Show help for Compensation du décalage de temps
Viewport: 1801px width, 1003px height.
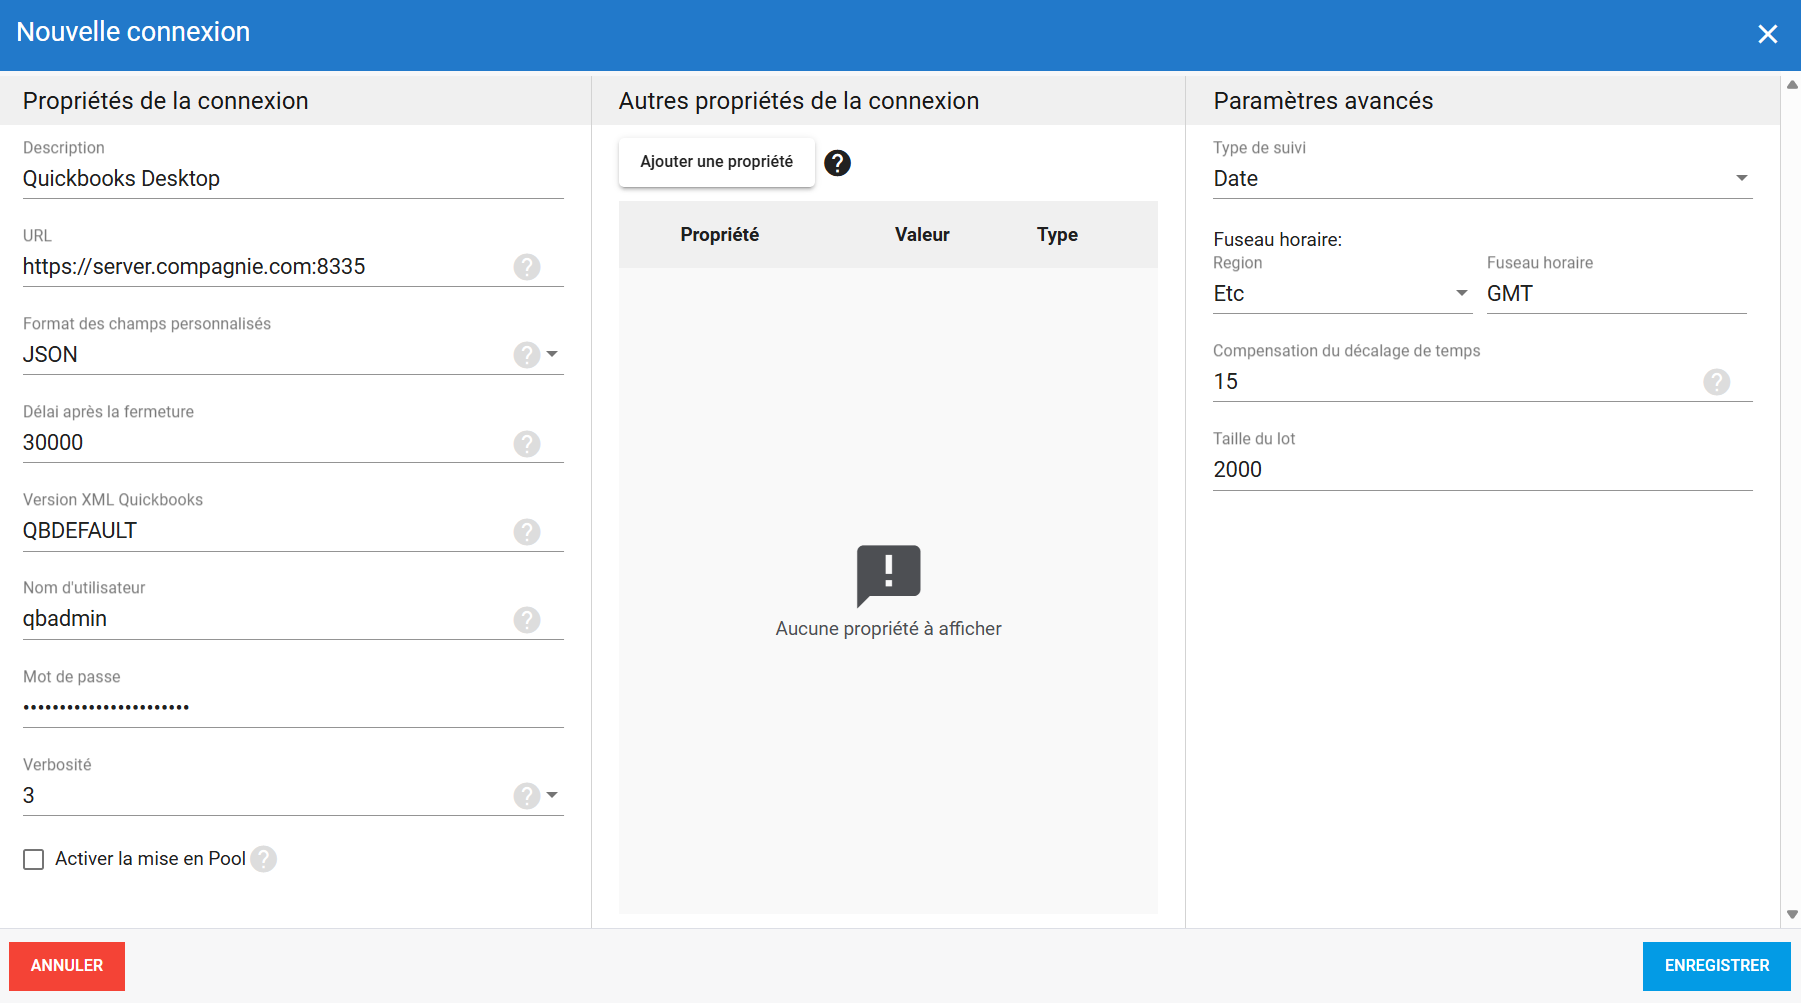[1717, 382]
